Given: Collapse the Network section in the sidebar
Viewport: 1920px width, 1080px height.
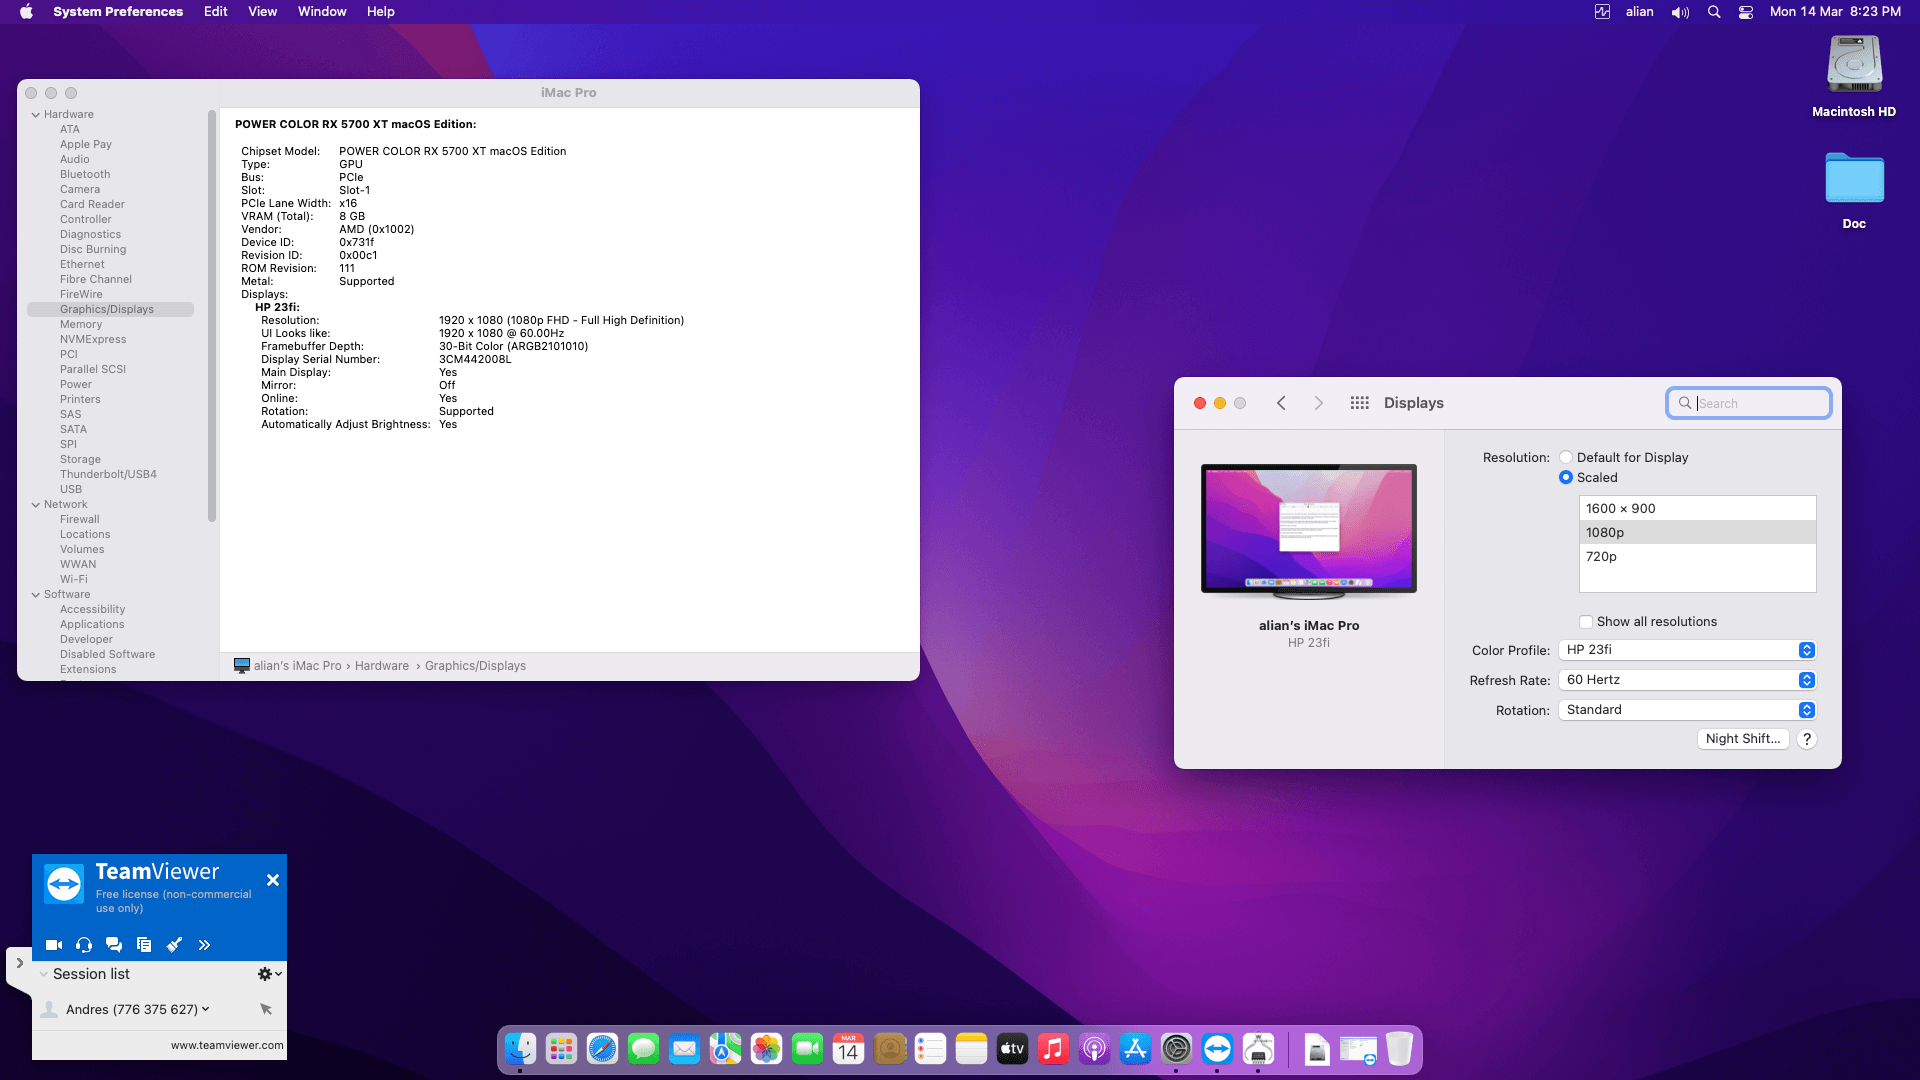Looking at the screenshot, I should point(36,505).
